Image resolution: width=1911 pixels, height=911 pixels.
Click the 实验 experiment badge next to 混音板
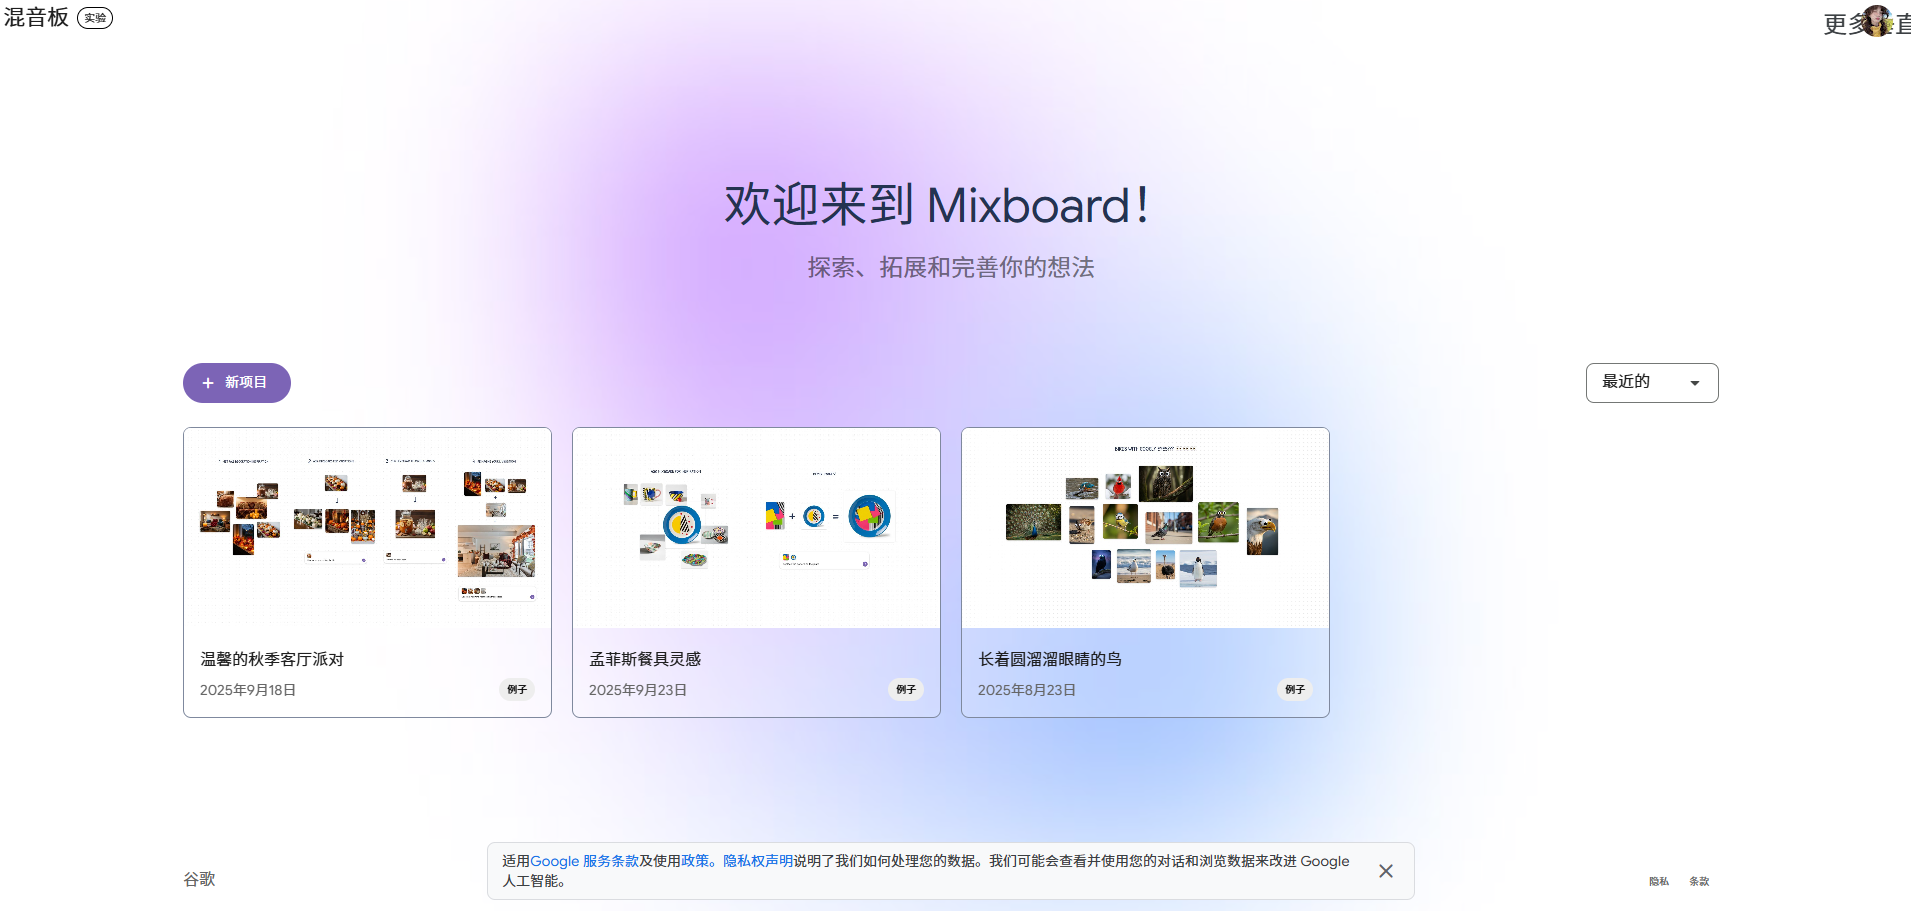coord(95,18)
